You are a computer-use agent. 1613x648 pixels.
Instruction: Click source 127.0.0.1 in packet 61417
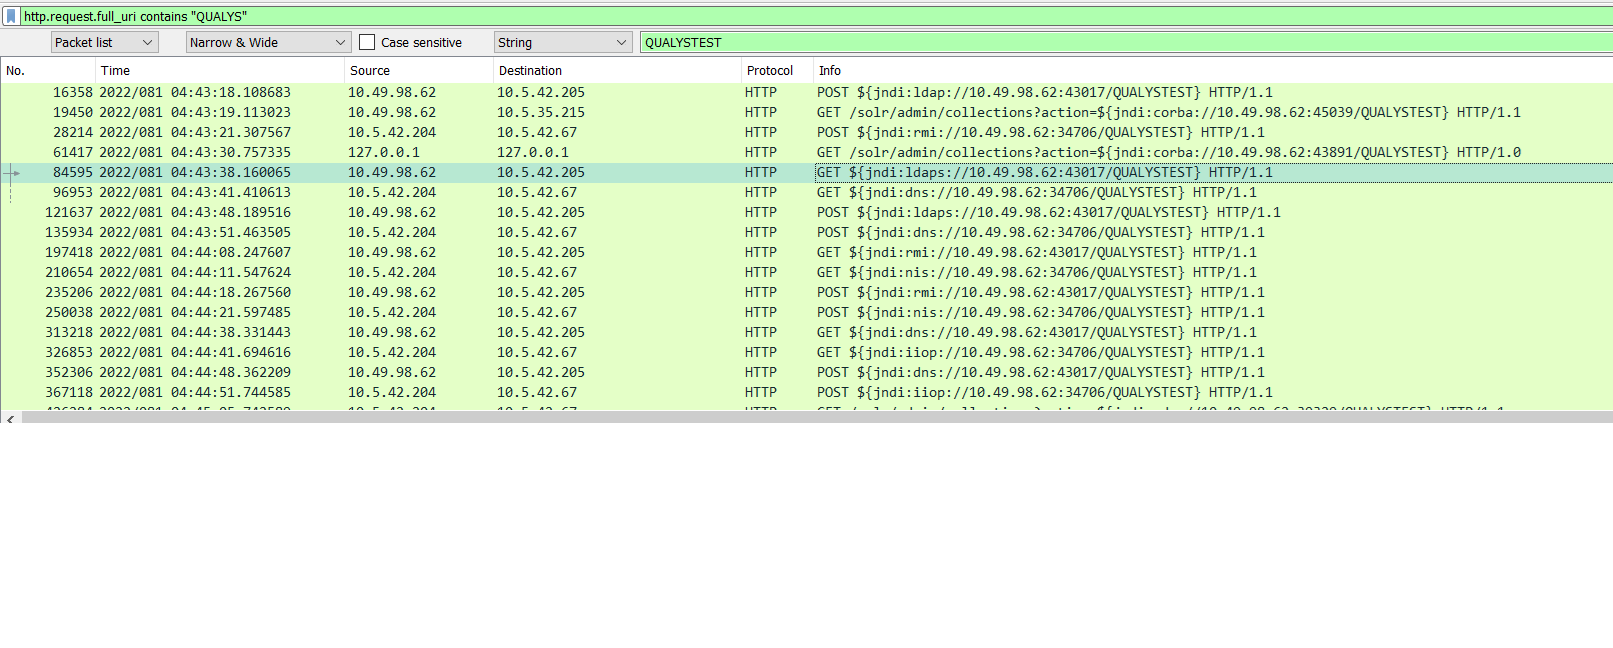384,152
